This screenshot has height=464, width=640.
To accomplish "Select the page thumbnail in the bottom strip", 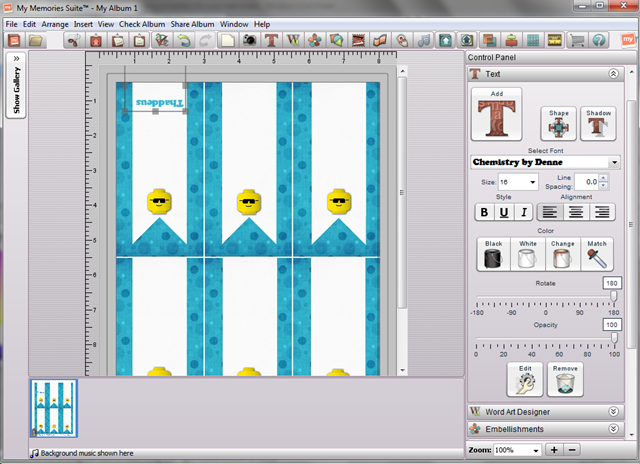I will click(x=54, y=408).
